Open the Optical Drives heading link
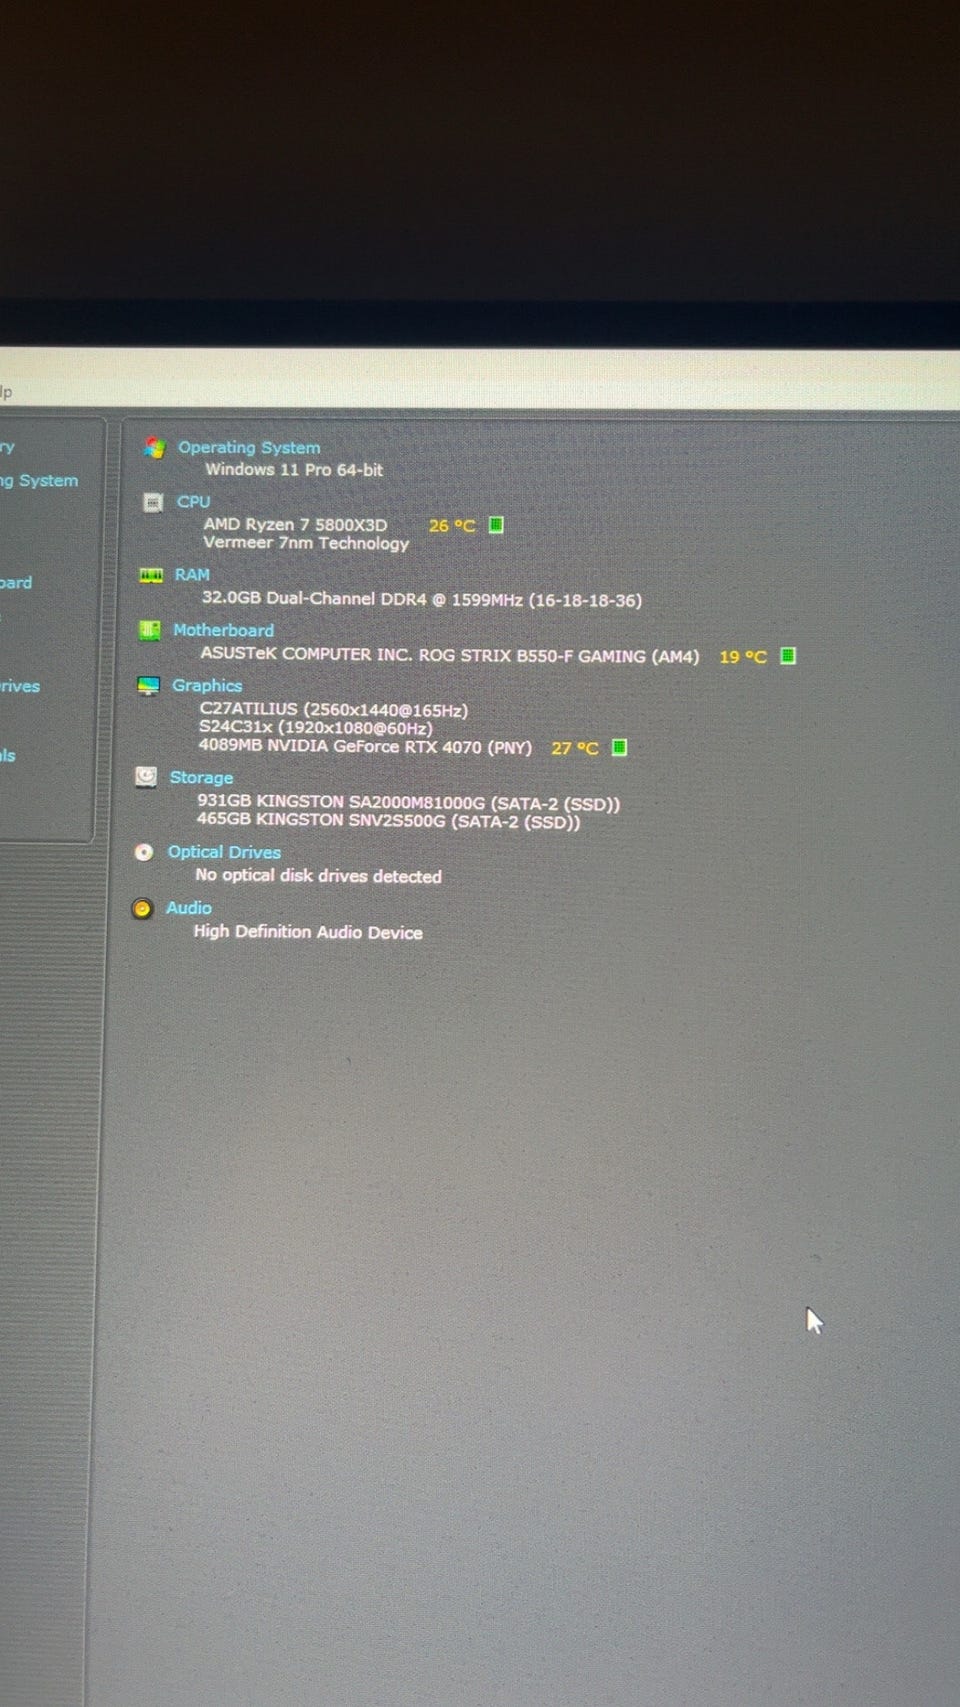Screen dimensions: 960x1707 point(224,852)
